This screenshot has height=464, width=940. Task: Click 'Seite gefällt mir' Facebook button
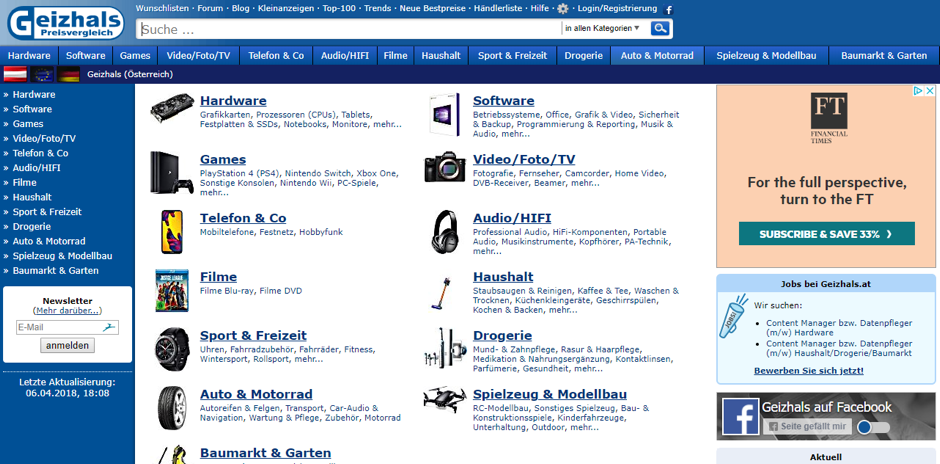[x=807, y=426]
